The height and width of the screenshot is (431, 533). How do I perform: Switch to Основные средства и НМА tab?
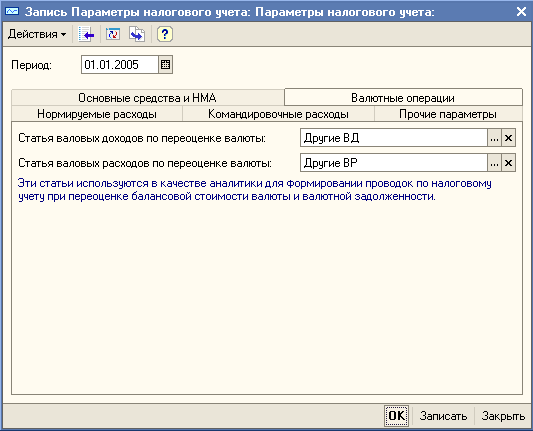147,98
